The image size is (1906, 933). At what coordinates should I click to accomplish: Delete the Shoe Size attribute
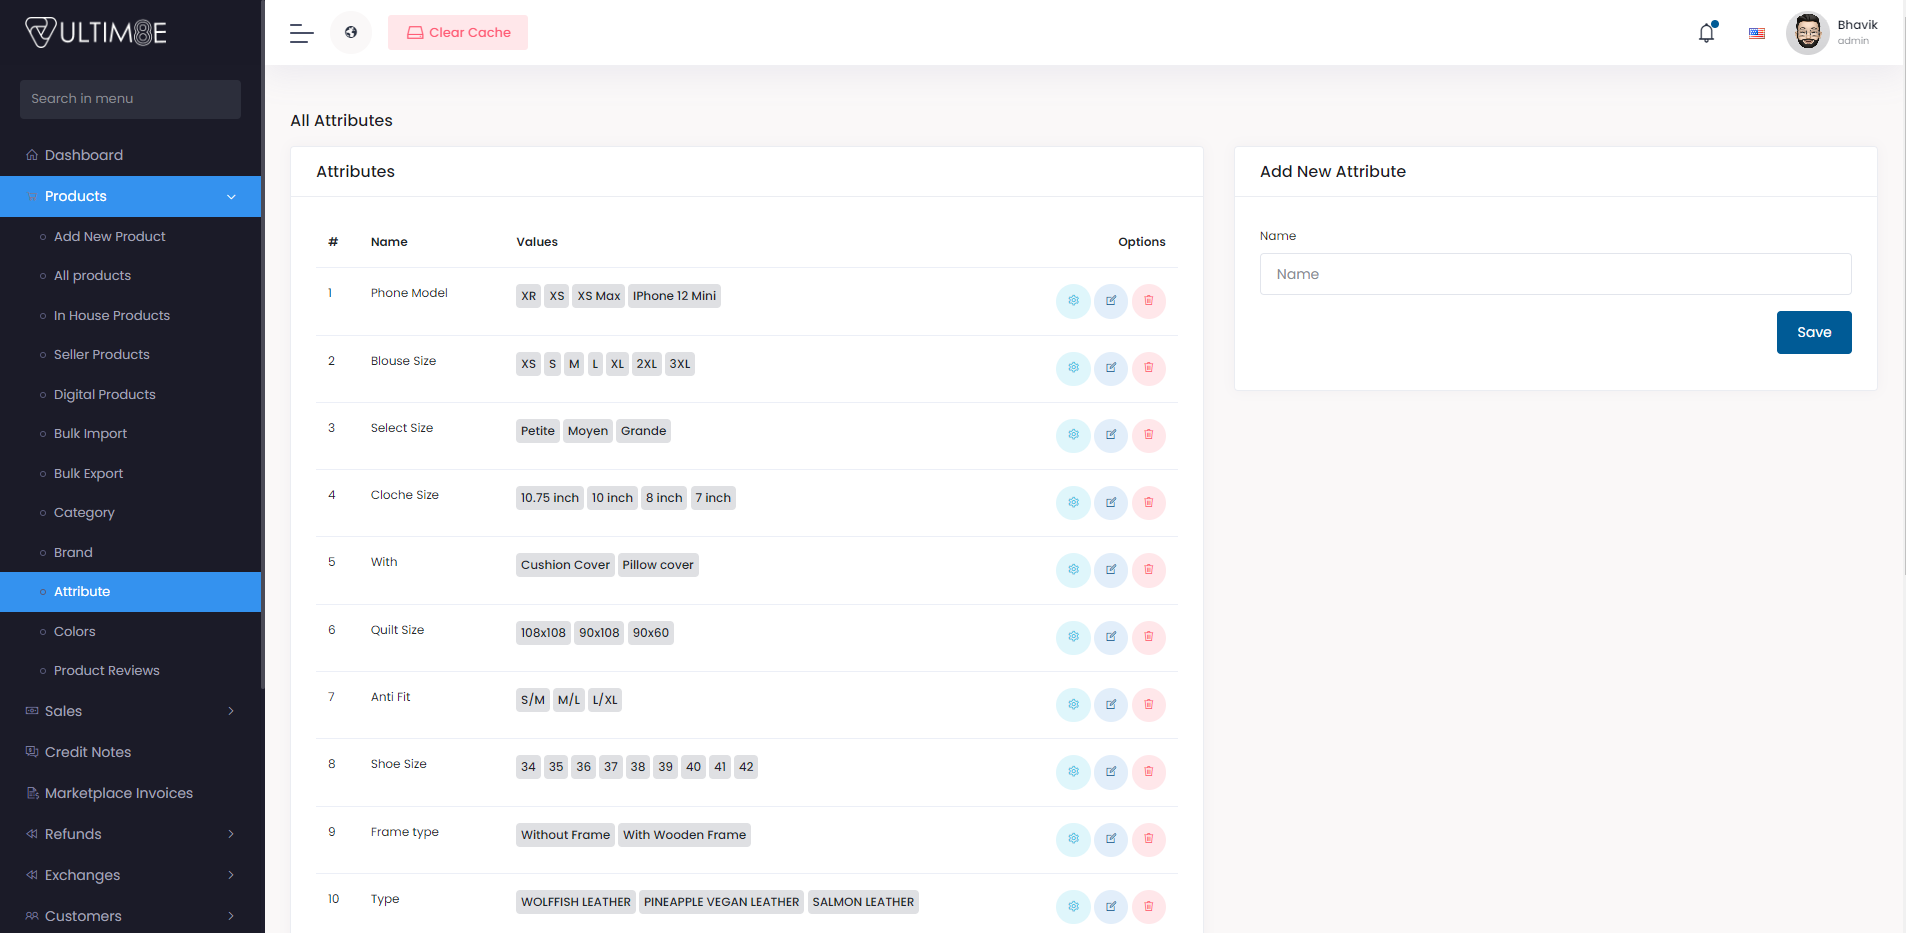[1148, 772]
